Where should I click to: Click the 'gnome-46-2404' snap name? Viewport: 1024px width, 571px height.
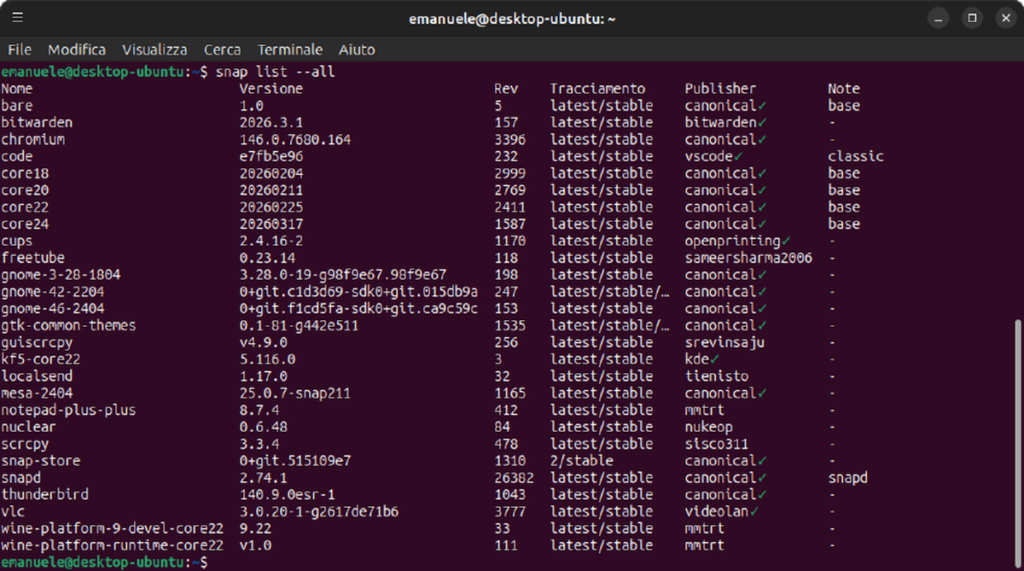53,309
